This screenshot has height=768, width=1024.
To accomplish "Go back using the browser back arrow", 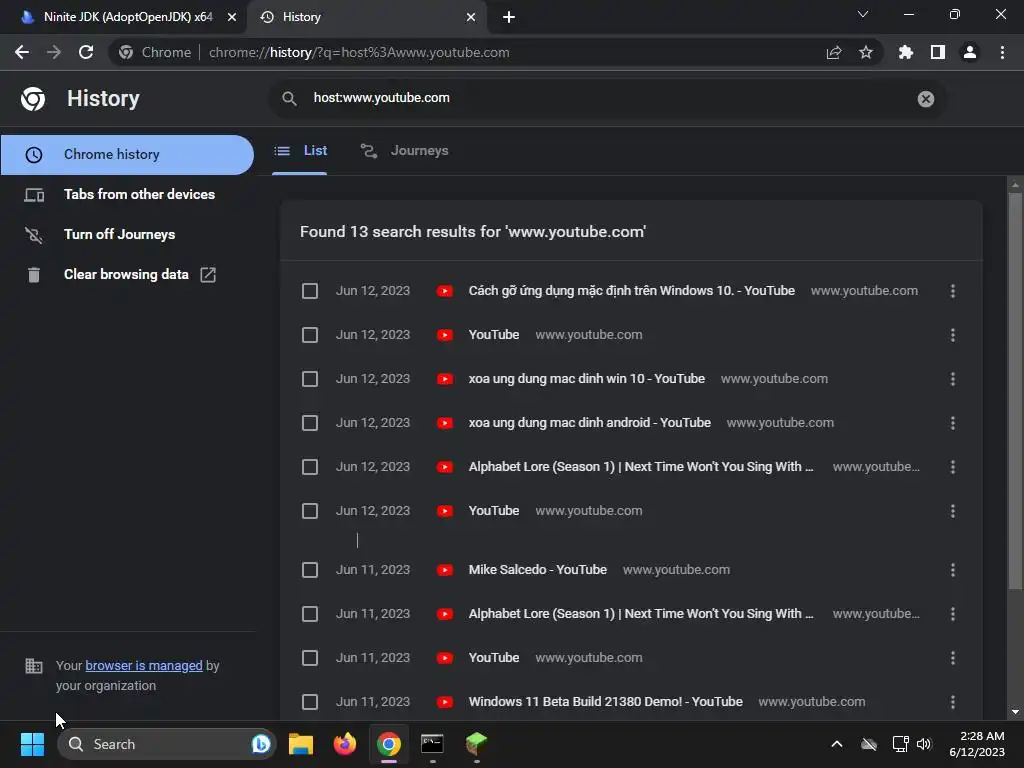I will tap(22, 52).
